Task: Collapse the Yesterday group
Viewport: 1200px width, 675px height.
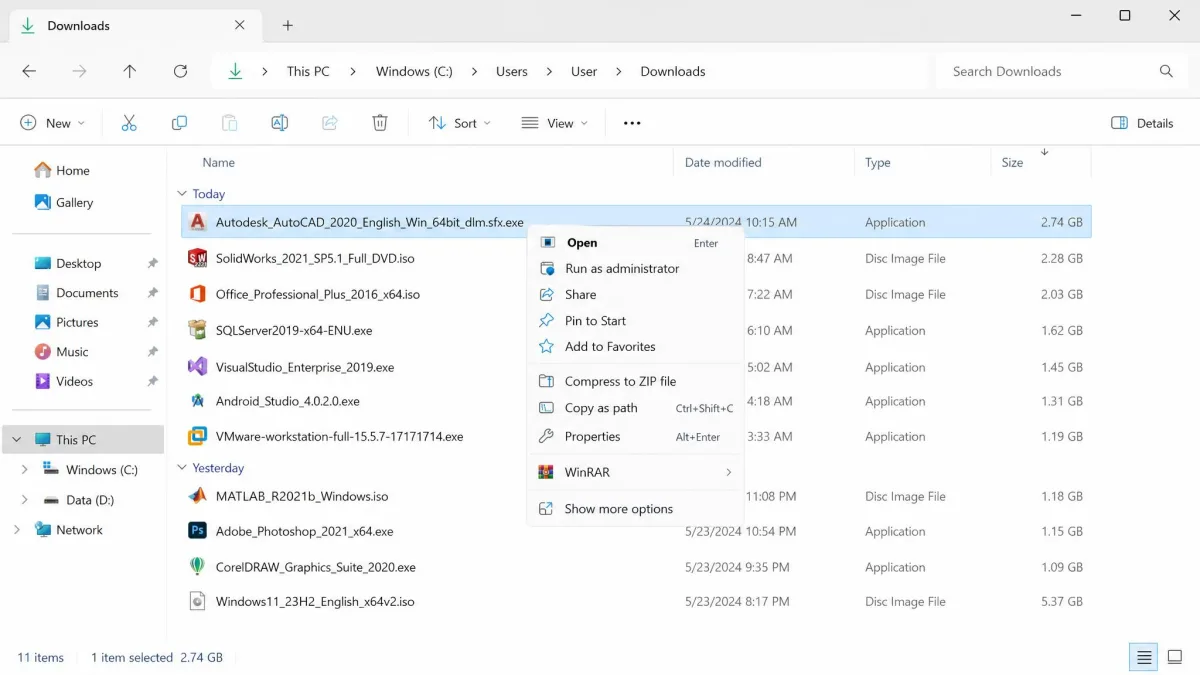Action: coord(182,468)
